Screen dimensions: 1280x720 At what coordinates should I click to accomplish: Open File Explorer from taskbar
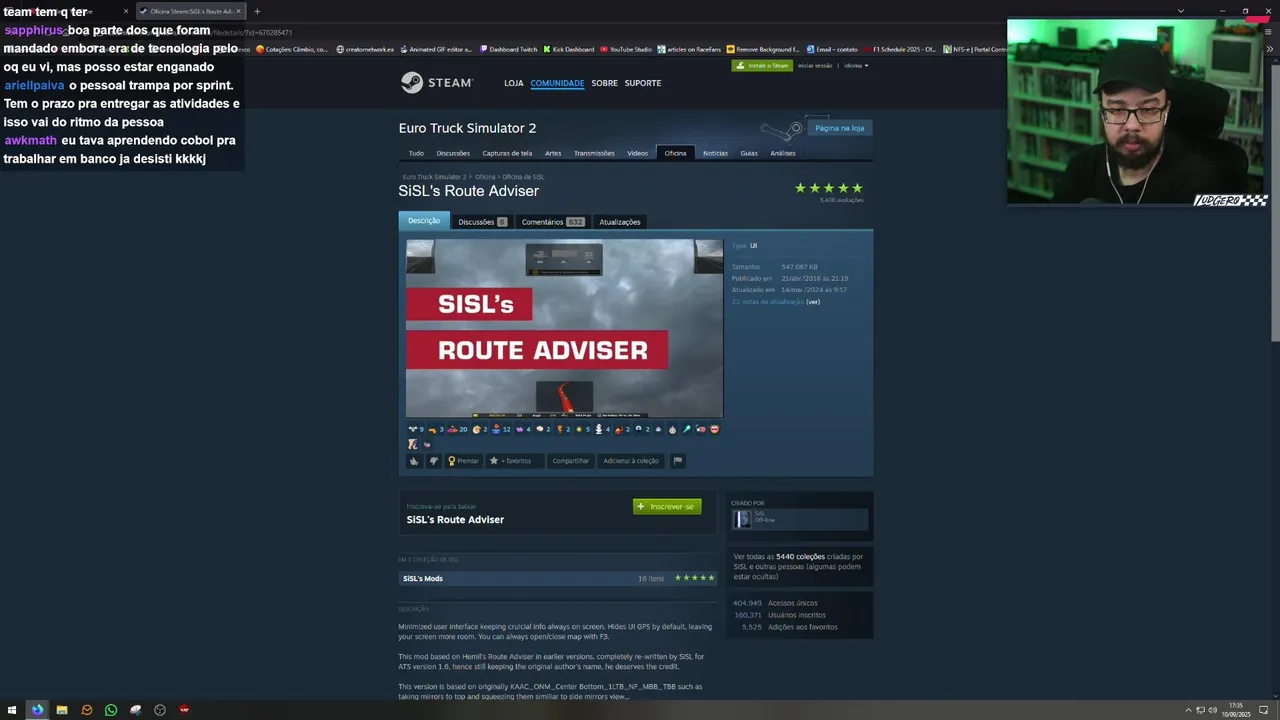[x=62, y=710]
